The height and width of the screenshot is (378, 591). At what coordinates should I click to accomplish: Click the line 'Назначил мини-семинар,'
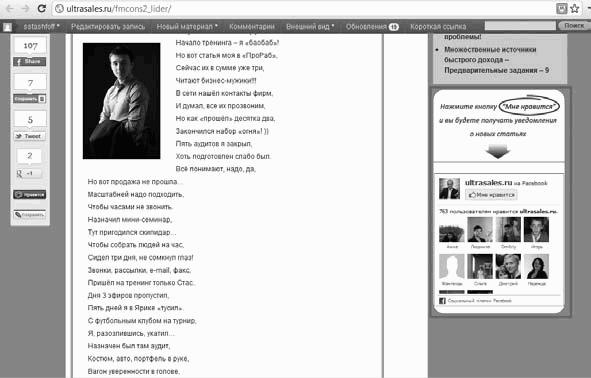point(130,219)
